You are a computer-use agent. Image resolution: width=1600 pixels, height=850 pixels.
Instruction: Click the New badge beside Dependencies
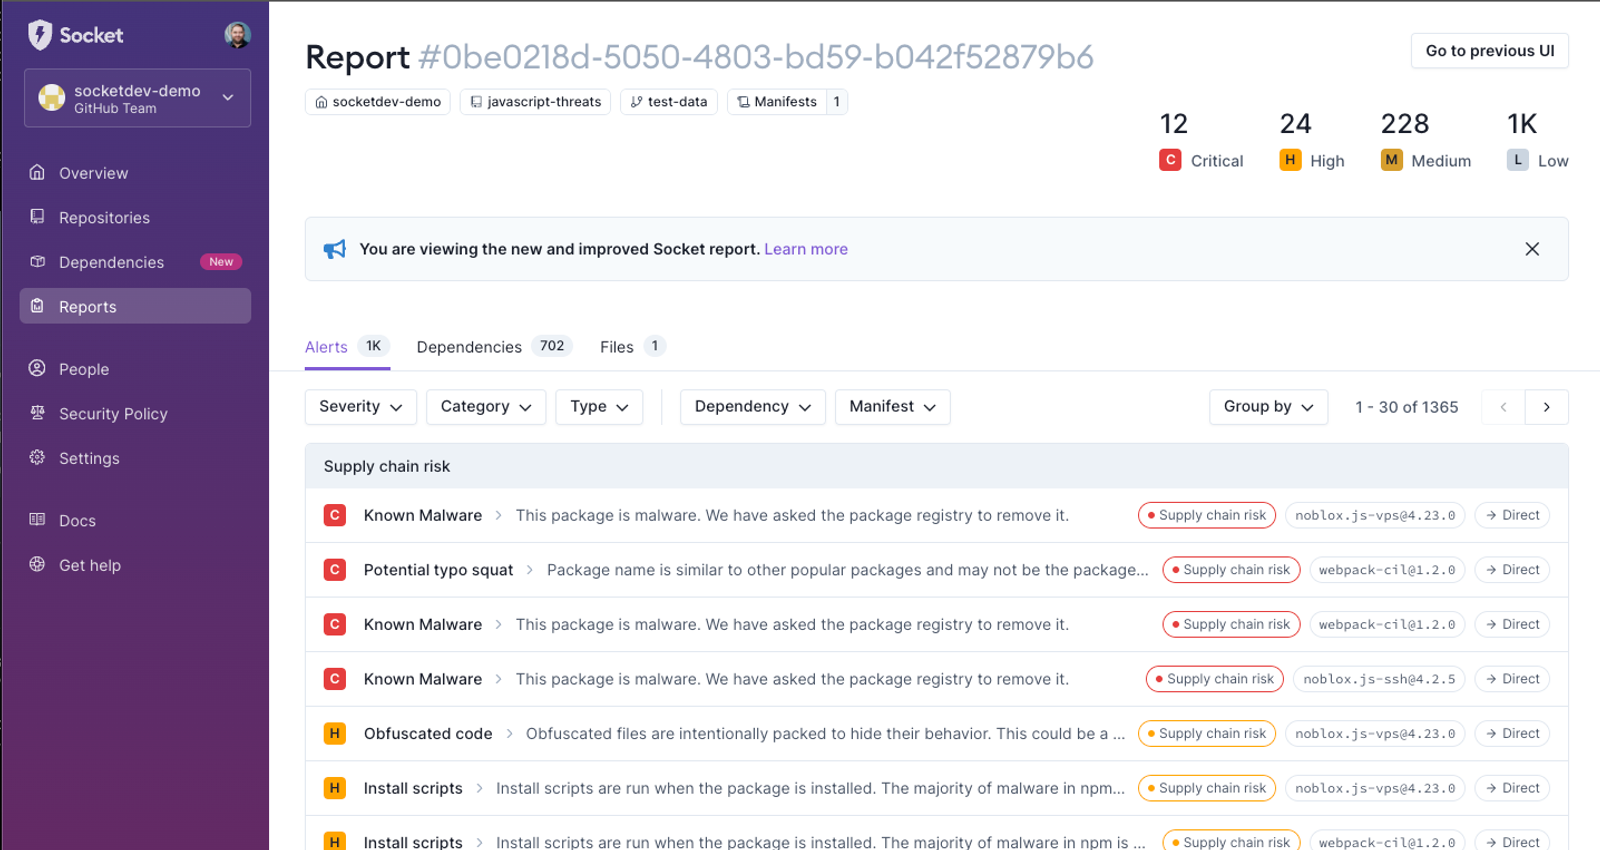(221, 262)
